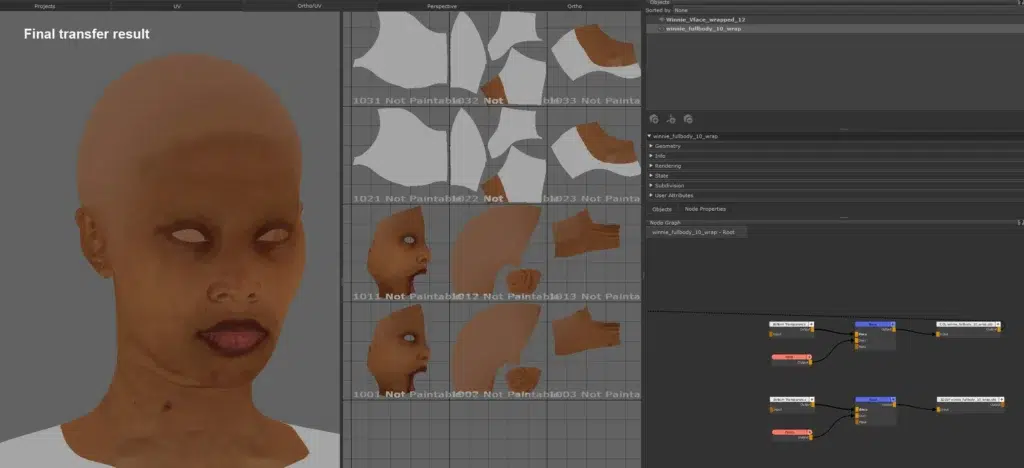The height and width of the screenshot is (468, 1024).
Task: Select UV patch 1002
Action: click(498, 352)
